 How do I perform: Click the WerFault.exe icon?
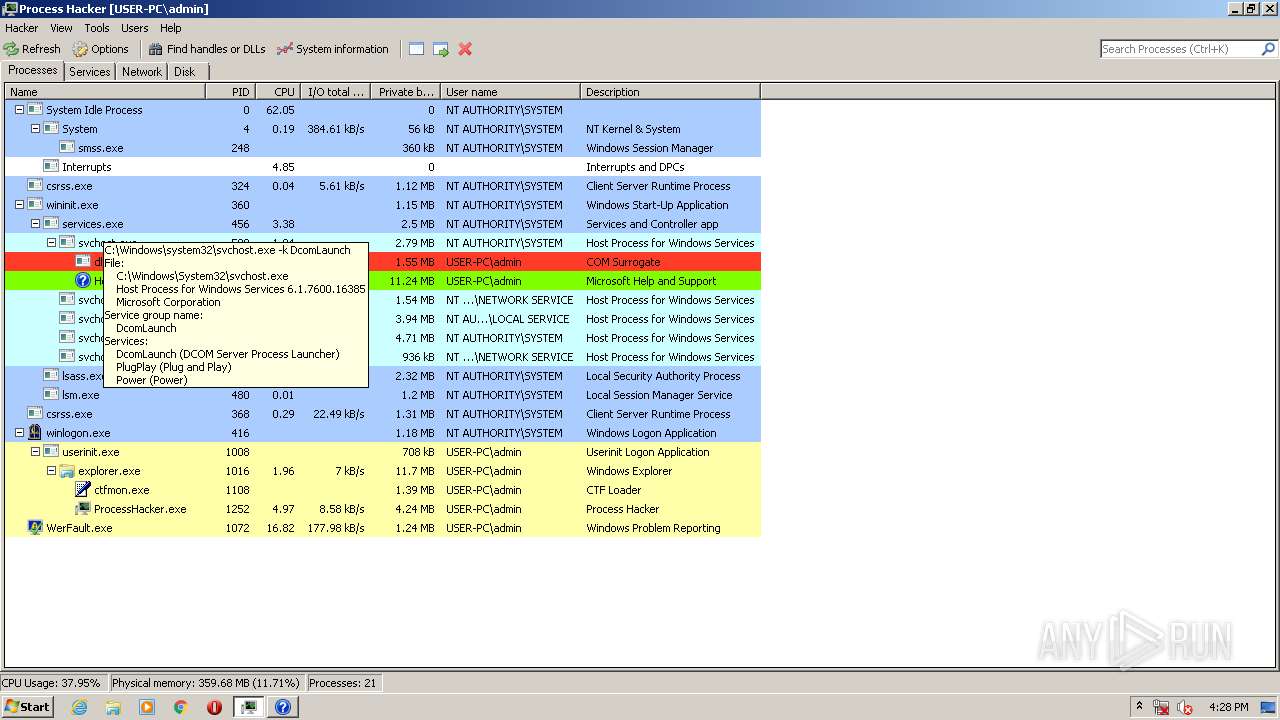pyautogui.click(x=35, y=528)
